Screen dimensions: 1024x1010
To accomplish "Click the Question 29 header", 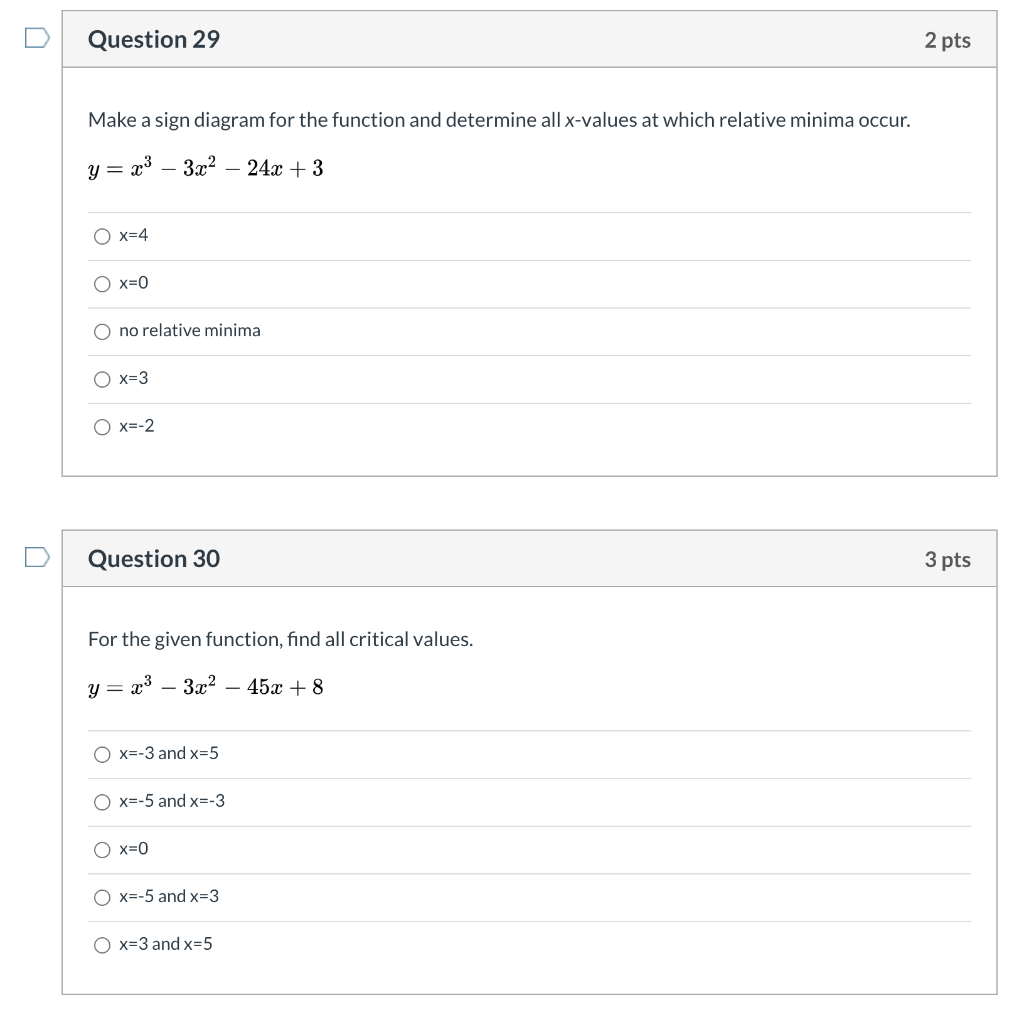I will click(153, 40).
